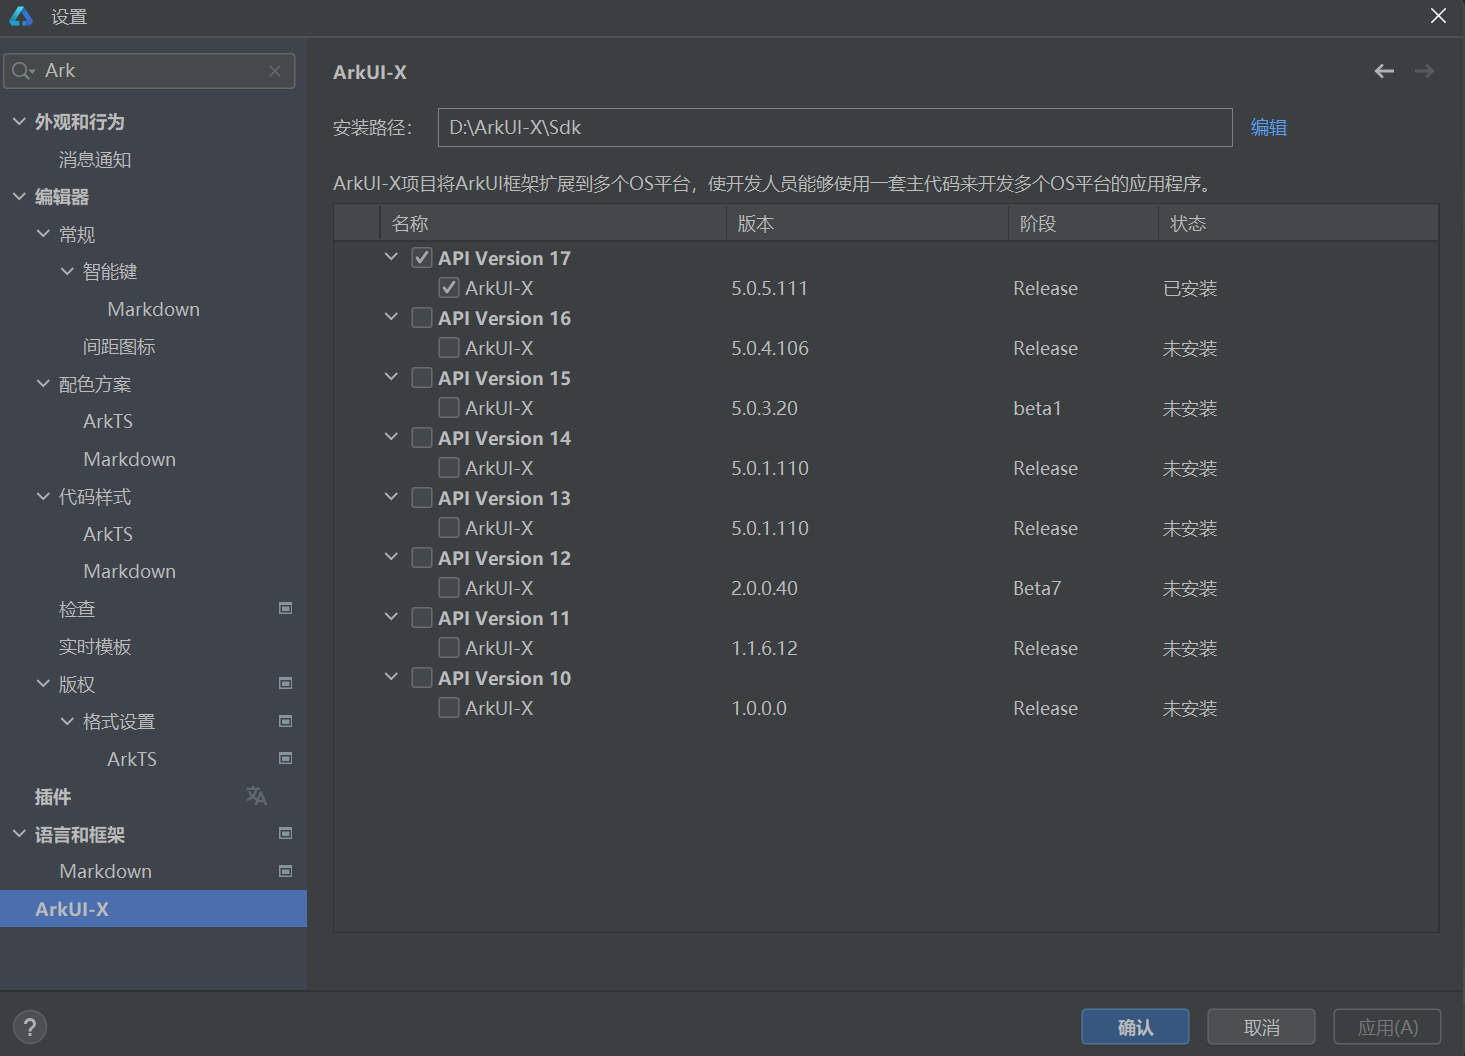This screenshot has height=1056, width=1465.
Task: Open 消息通知 settings page
Action: click(x=95, y=159)
